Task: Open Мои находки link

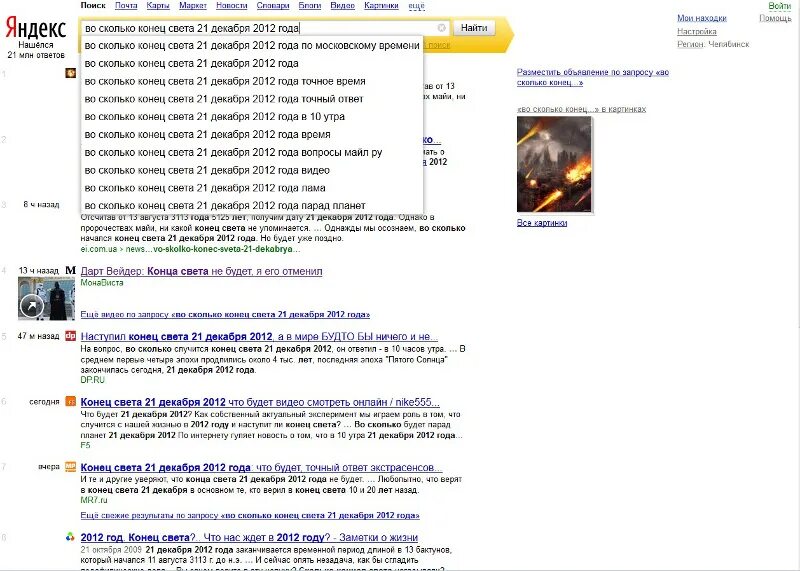Action: [702, 18]
